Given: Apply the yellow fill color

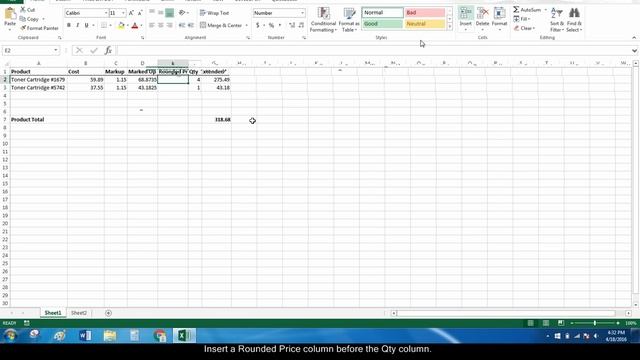Looking at the screenshot, I should click(x=121, y=25).
